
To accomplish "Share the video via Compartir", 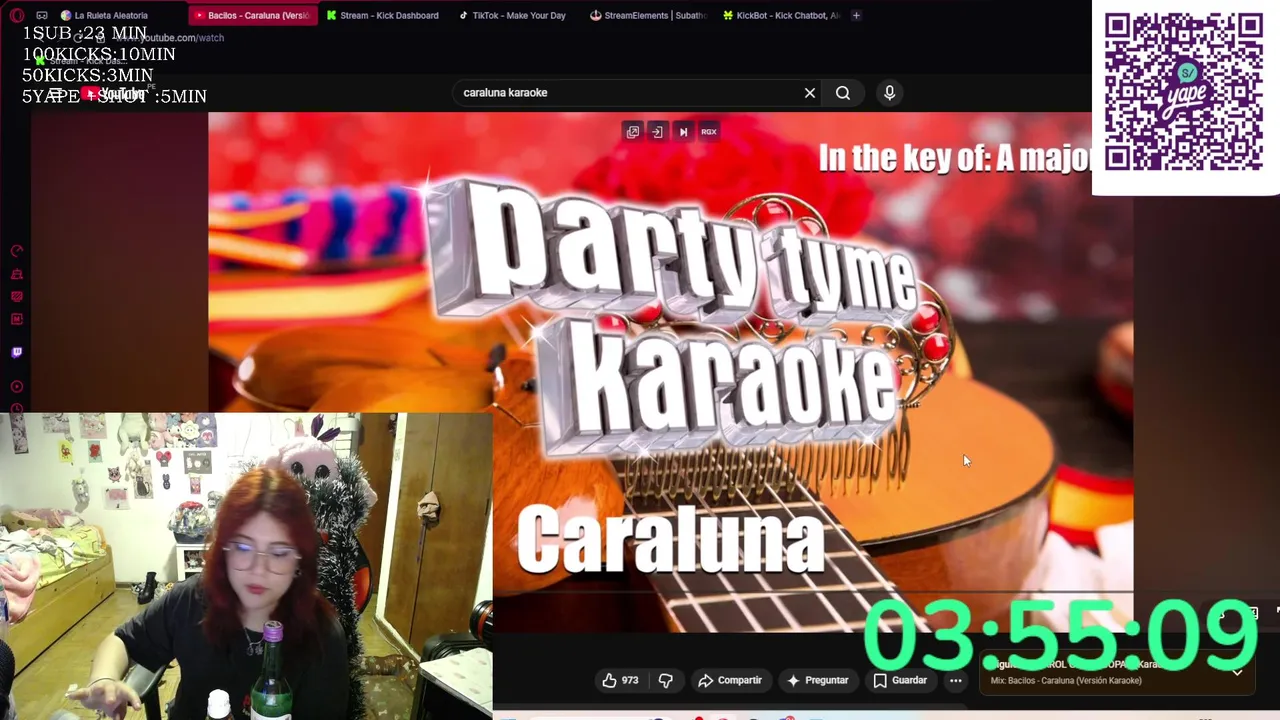I will (730, 680).
